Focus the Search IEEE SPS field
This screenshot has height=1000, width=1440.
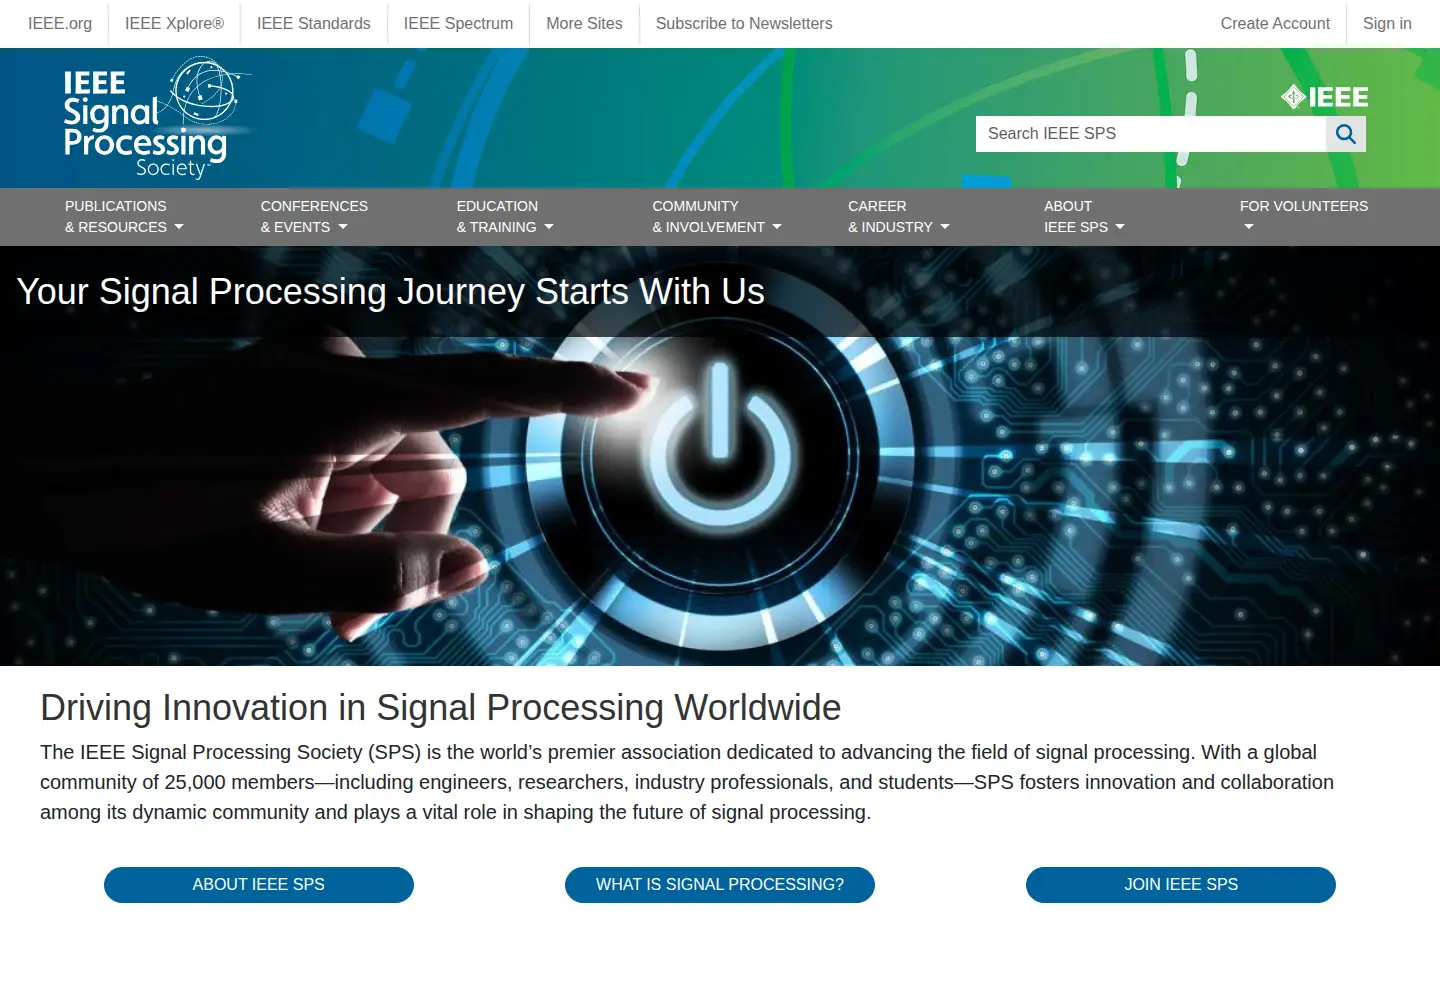coord(1151,134)
